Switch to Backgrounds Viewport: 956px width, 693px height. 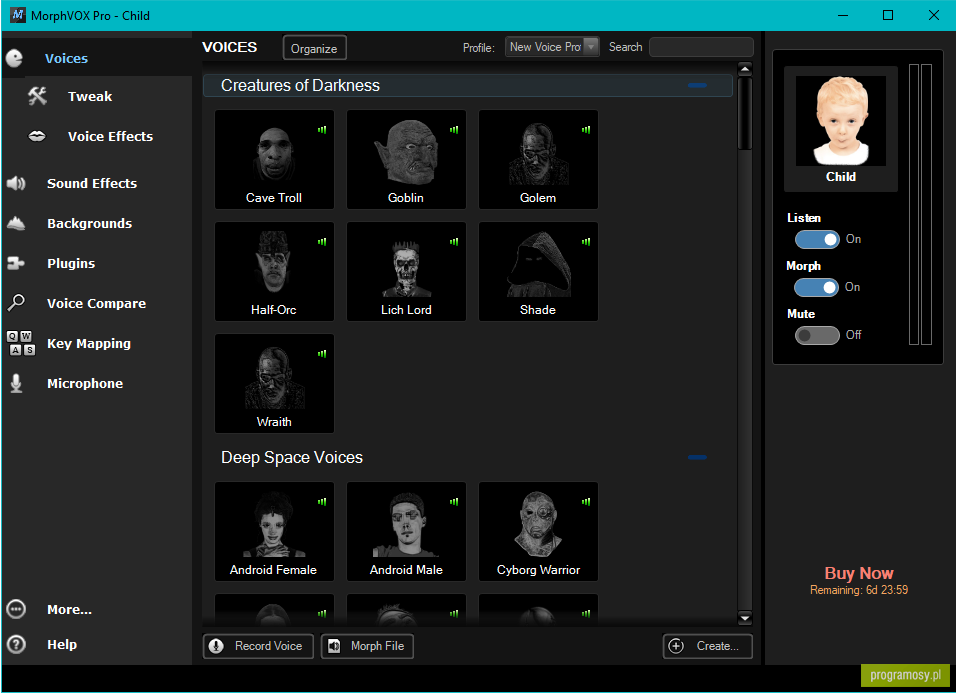[89, 224]
